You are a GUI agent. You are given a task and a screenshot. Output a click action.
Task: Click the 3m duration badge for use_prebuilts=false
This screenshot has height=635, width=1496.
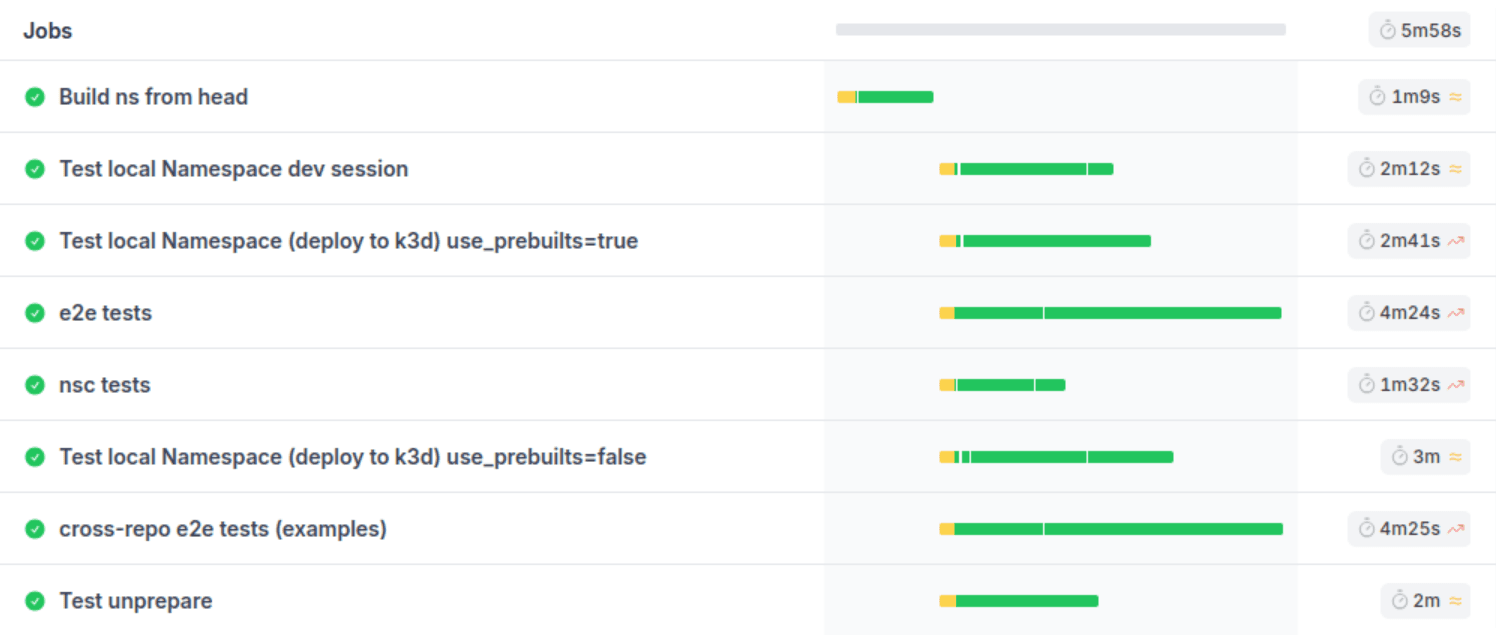(x=1425, y=456)
